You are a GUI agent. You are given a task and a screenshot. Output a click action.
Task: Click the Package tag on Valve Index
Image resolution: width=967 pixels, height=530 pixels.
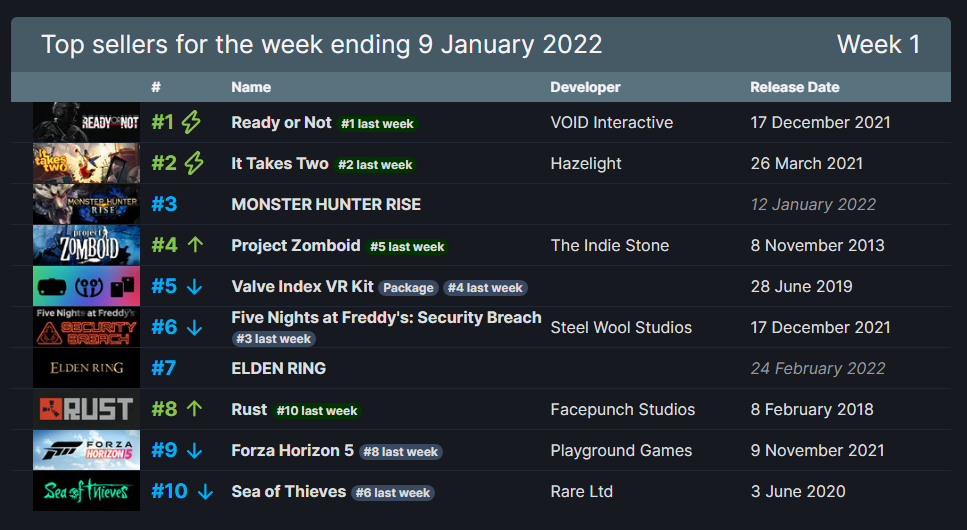[409, 288]
